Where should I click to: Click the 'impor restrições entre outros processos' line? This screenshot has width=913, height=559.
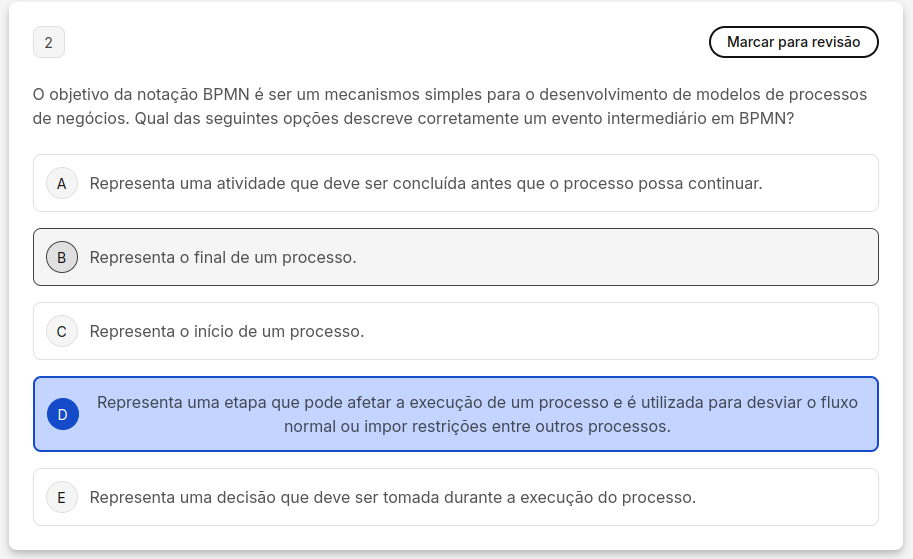(x=477, y=426)
